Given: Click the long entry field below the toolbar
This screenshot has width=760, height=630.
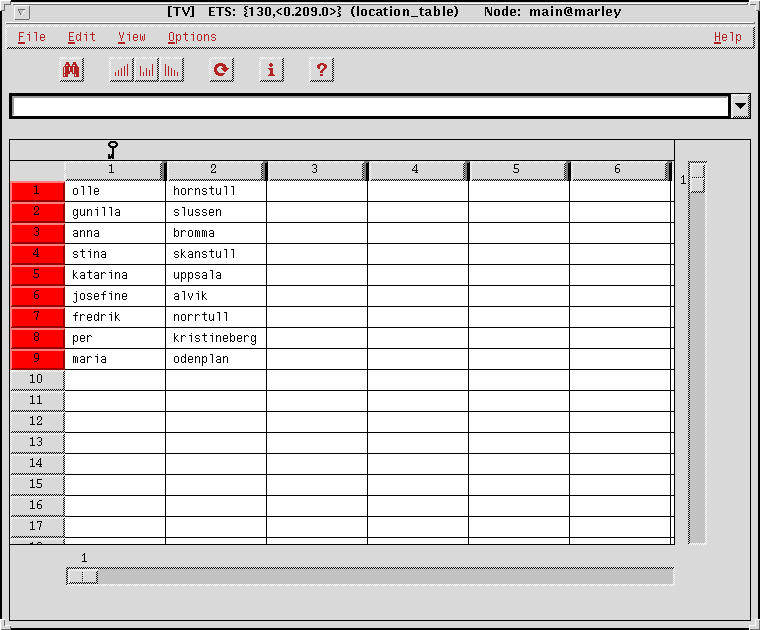Looking at the screenshot, I should click(x=370, y=106).
